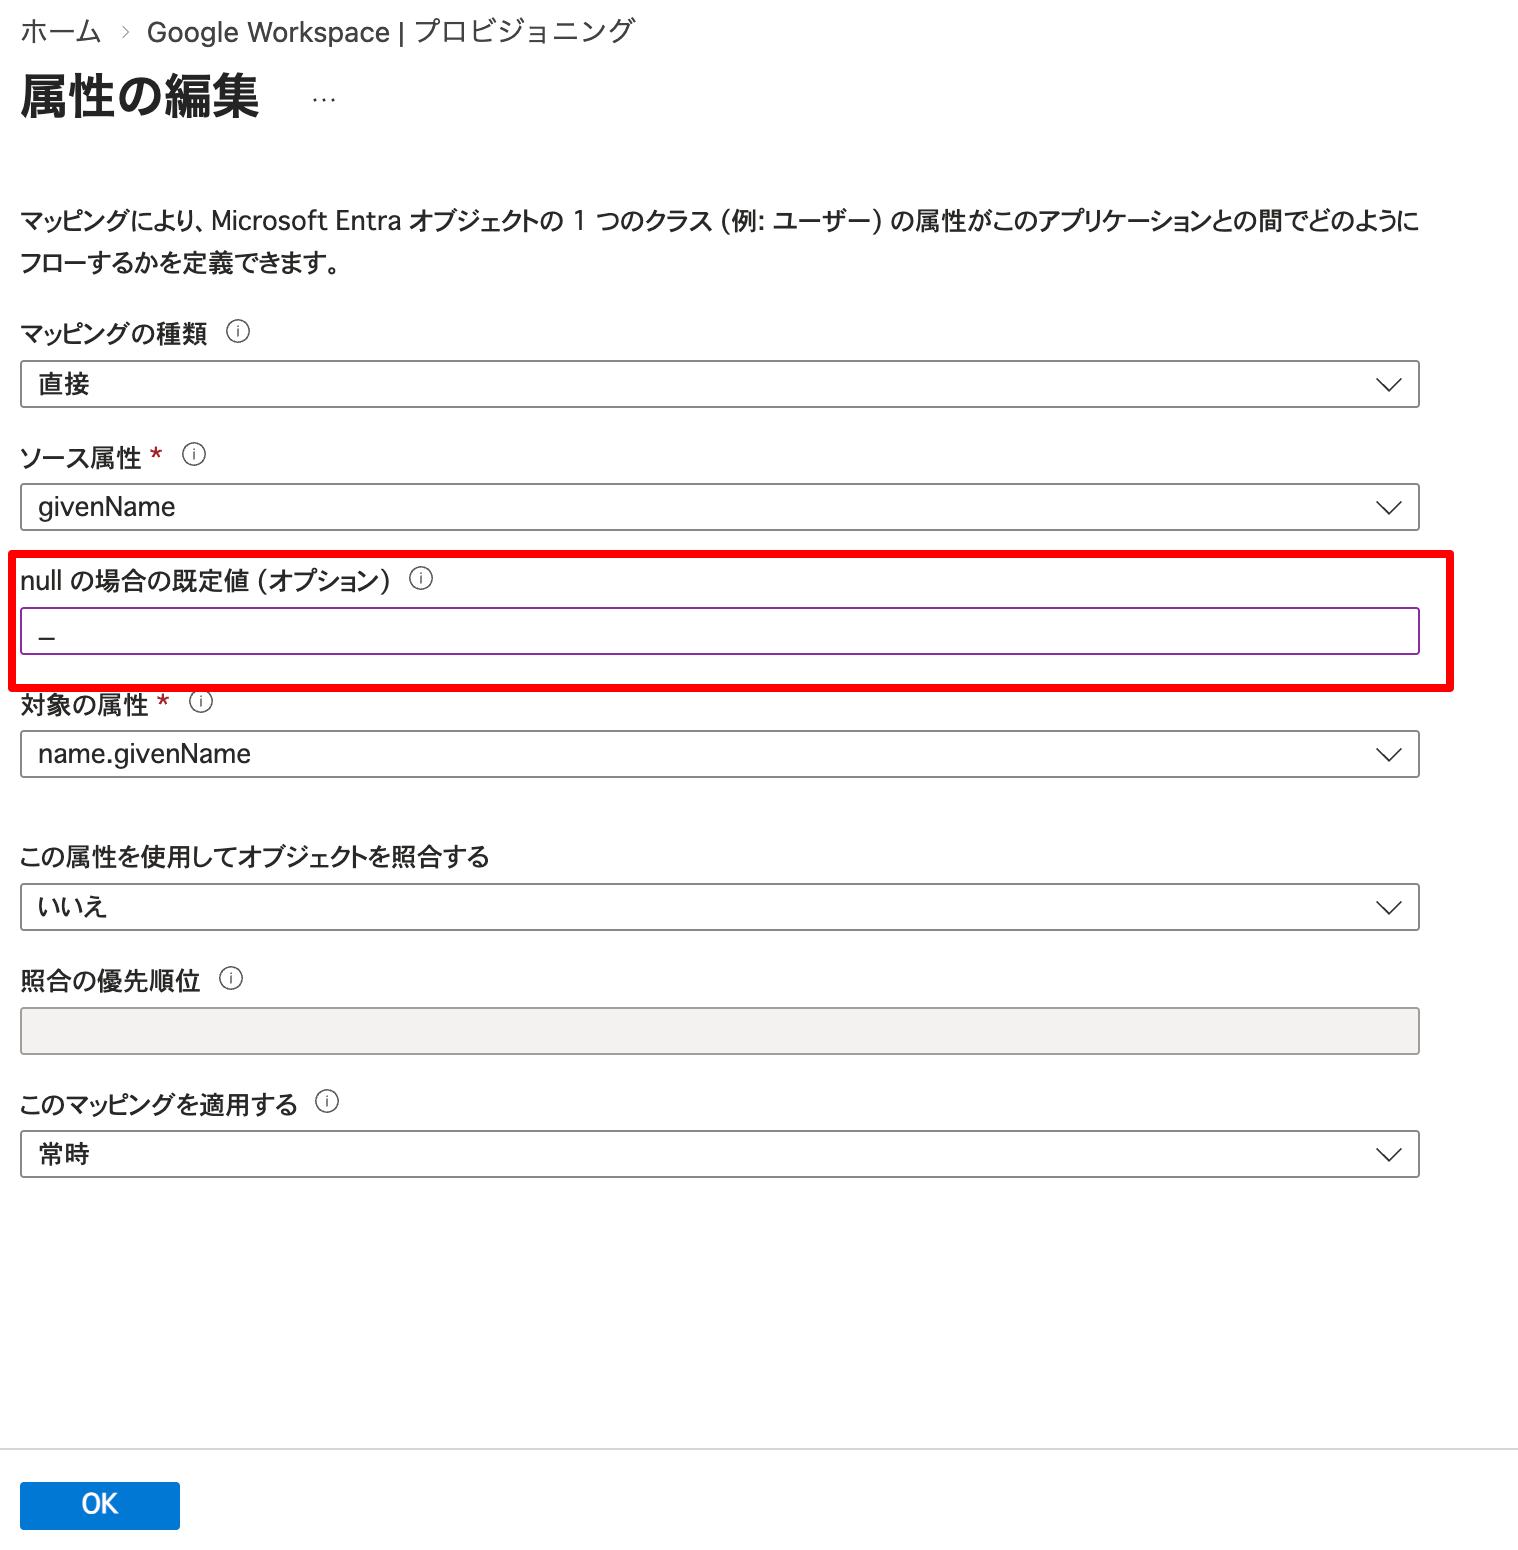Open Google Workspace | プロビジョニング breadcrumb
Screen dimensions: 1518x1550
click(390, 31)
